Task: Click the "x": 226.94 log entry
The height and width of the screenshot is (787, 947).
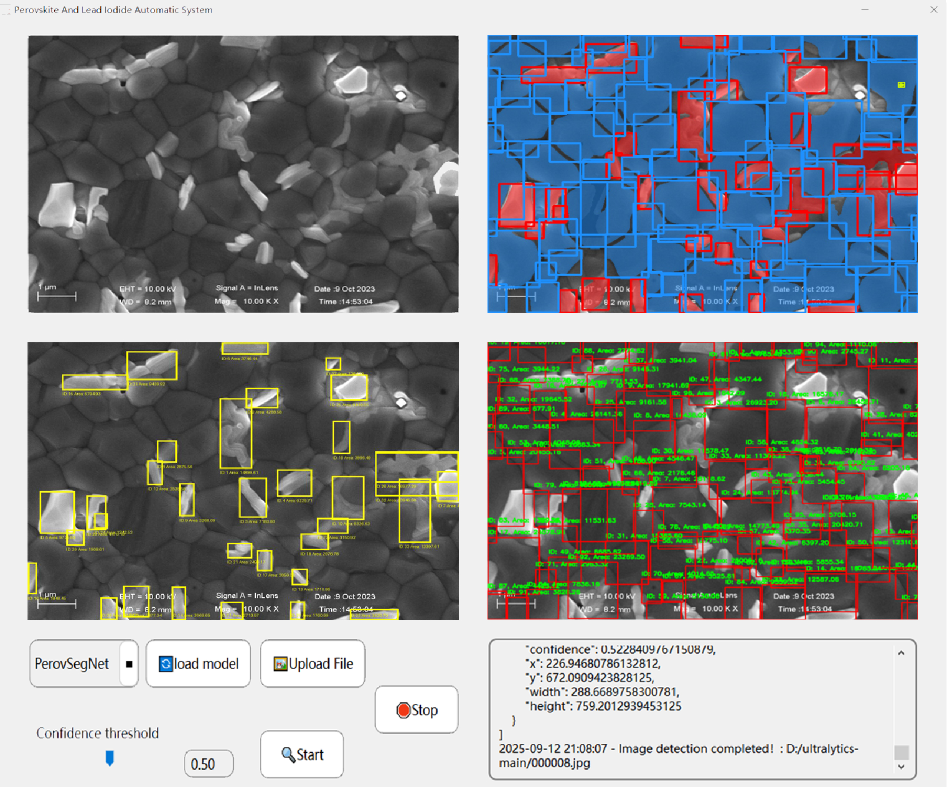Action: 593,663
